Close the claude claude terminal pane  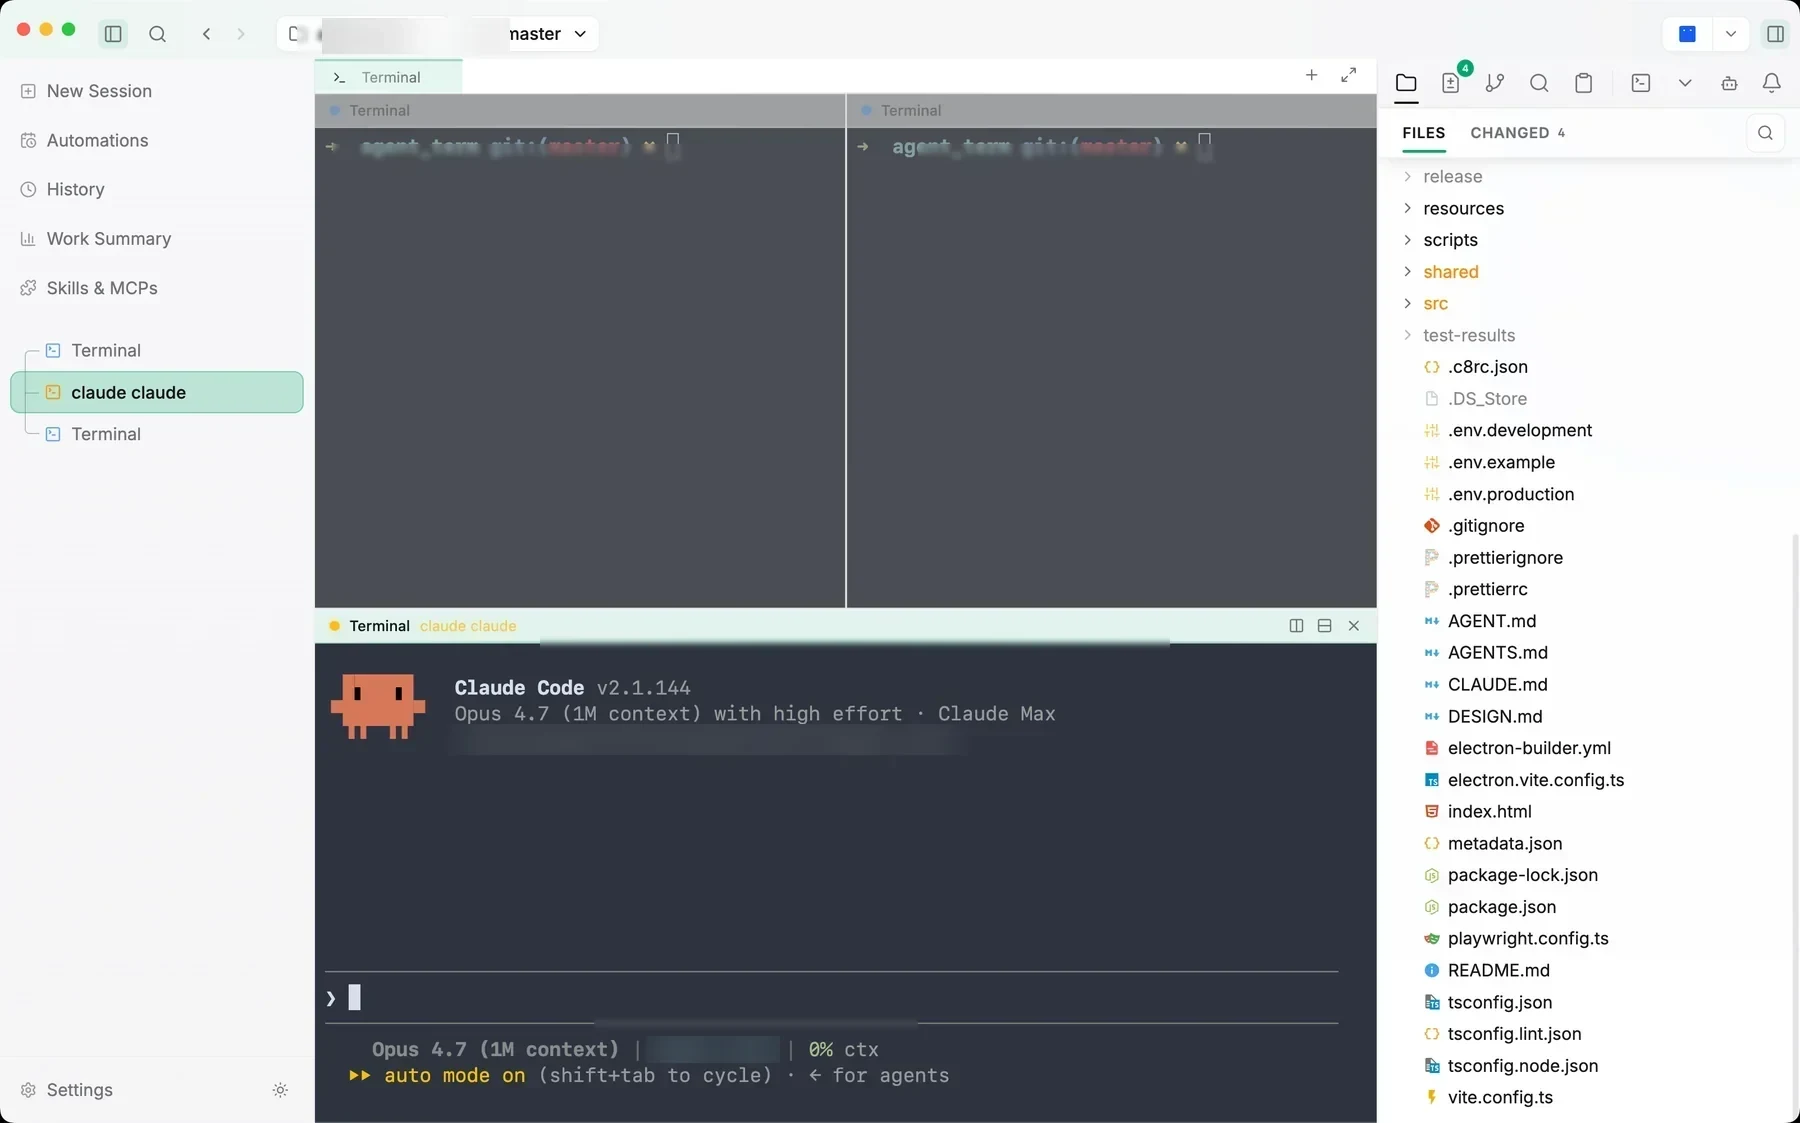(x=1354, y=626)
